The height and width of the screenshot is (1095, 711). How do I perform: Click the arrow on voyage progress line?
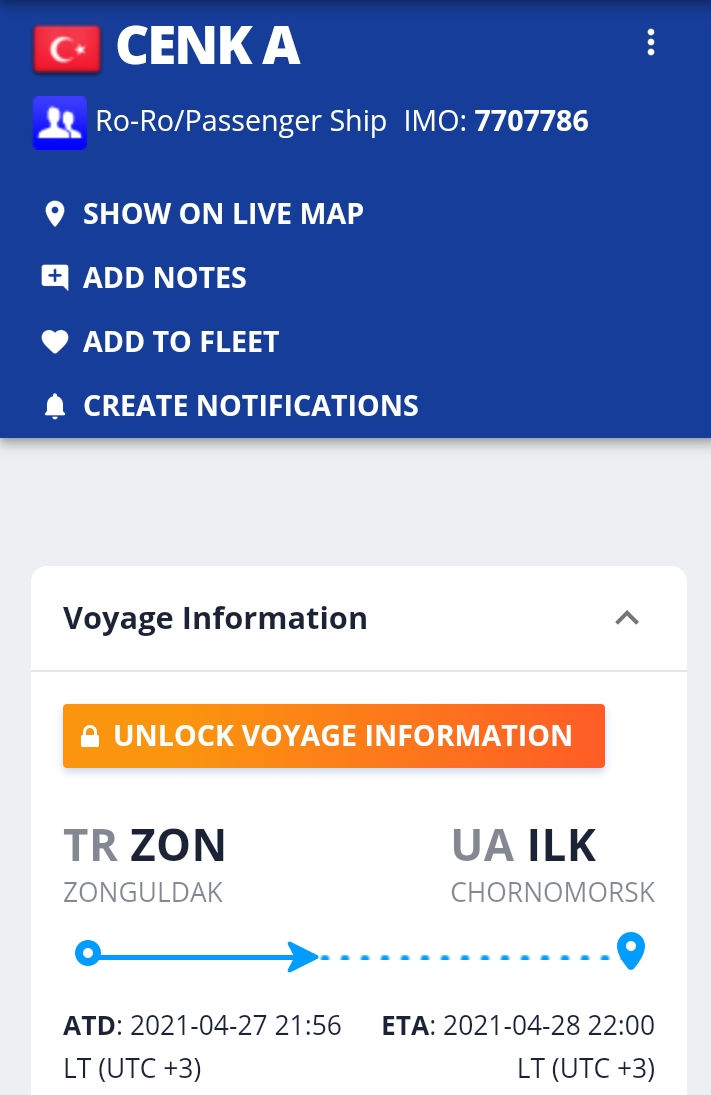[x=303, y=956]
